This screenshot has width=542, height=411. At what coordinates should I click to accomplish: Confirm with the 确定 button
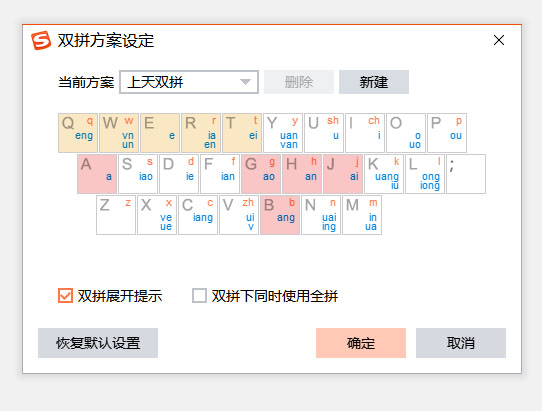click(x=361, y=343)
